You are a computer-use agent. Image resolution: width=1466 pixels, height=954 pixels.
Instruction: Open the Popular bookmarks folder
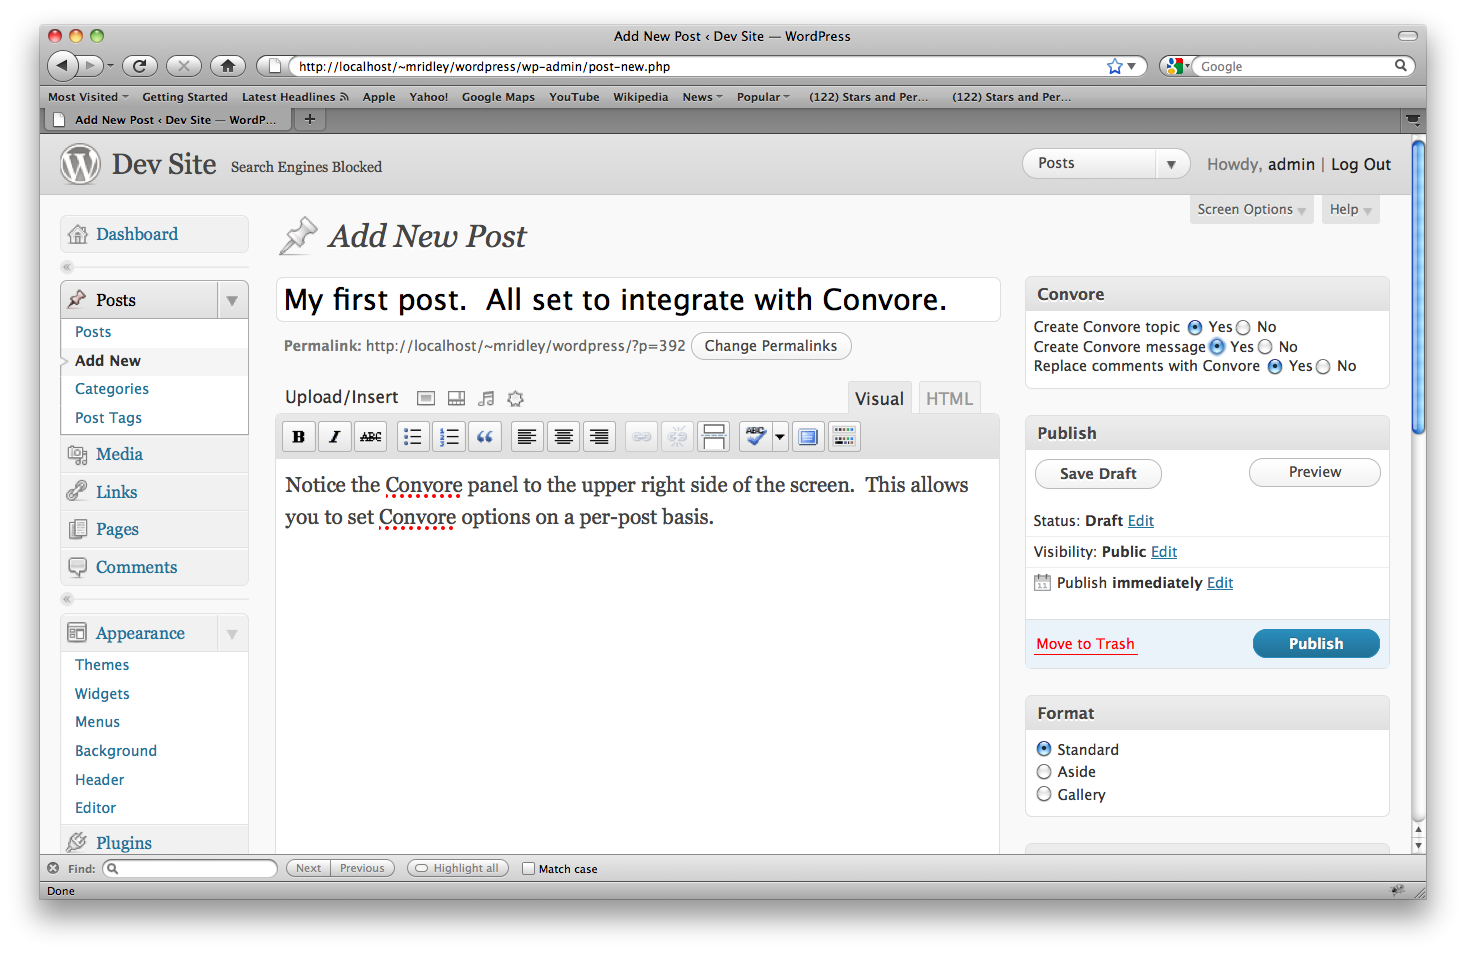(763, 97)
